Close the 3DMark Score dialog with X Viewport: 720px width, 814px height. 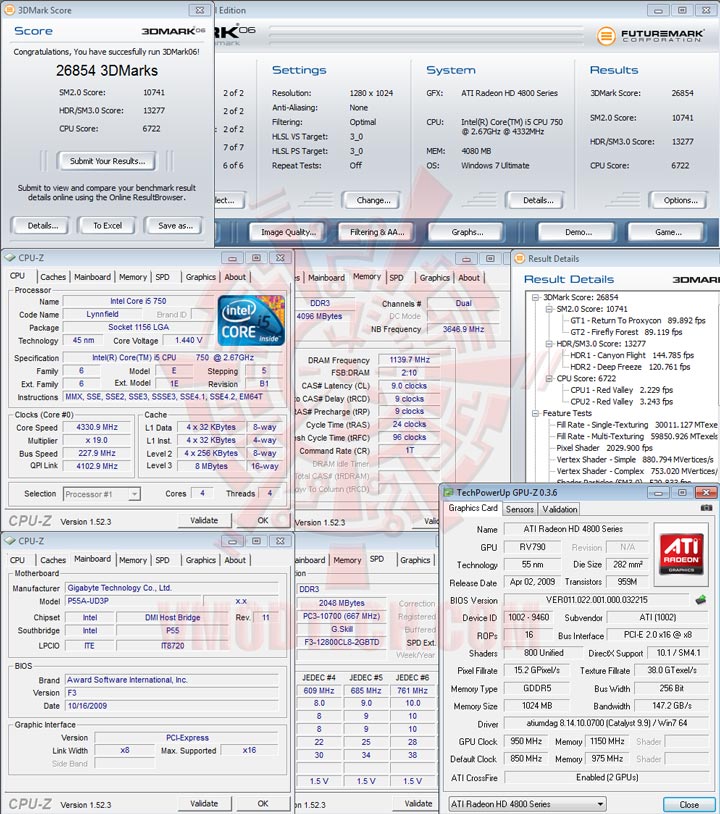[x=199, y=10]
